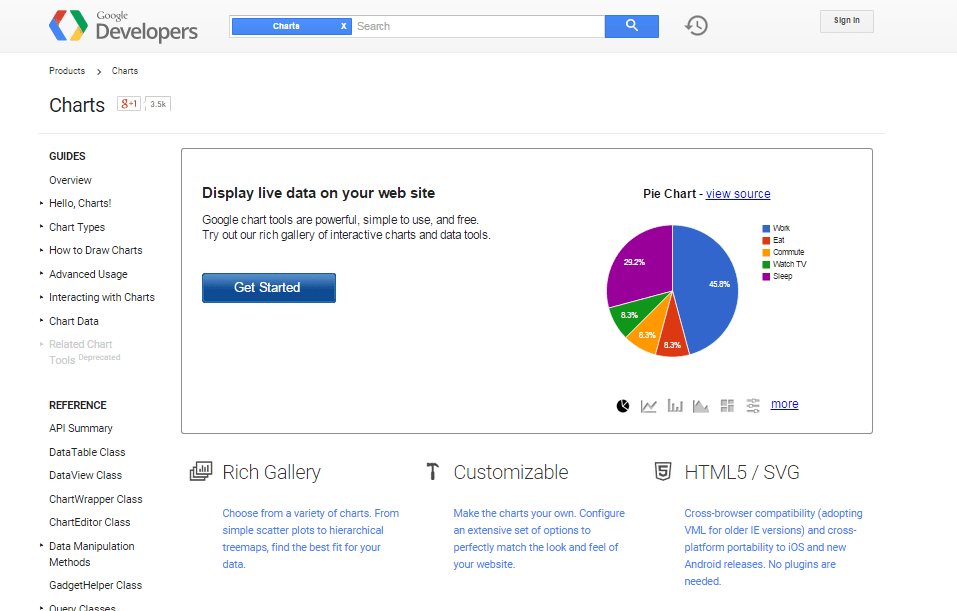Select API Summary from the sidebar
Screen dimensions: 957x611
80,428
